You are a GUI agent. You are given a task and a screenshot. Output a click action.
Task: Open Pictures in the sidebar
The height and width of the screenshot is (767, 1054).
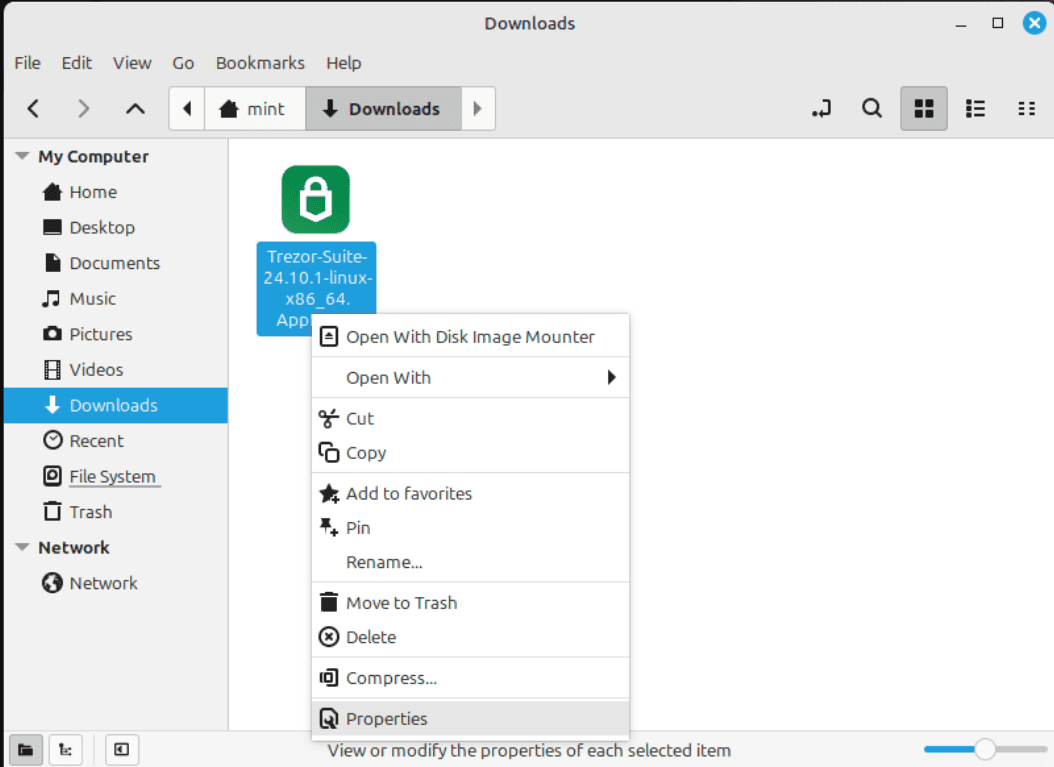click(x=116, y=335)
